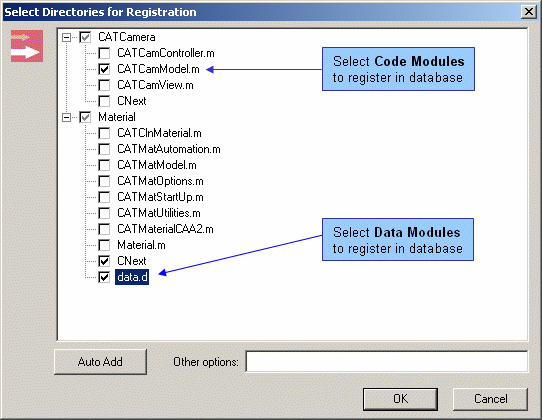
Task: Uncheck the CATCamModel.m checkbox
Action: tap(104, 69)
